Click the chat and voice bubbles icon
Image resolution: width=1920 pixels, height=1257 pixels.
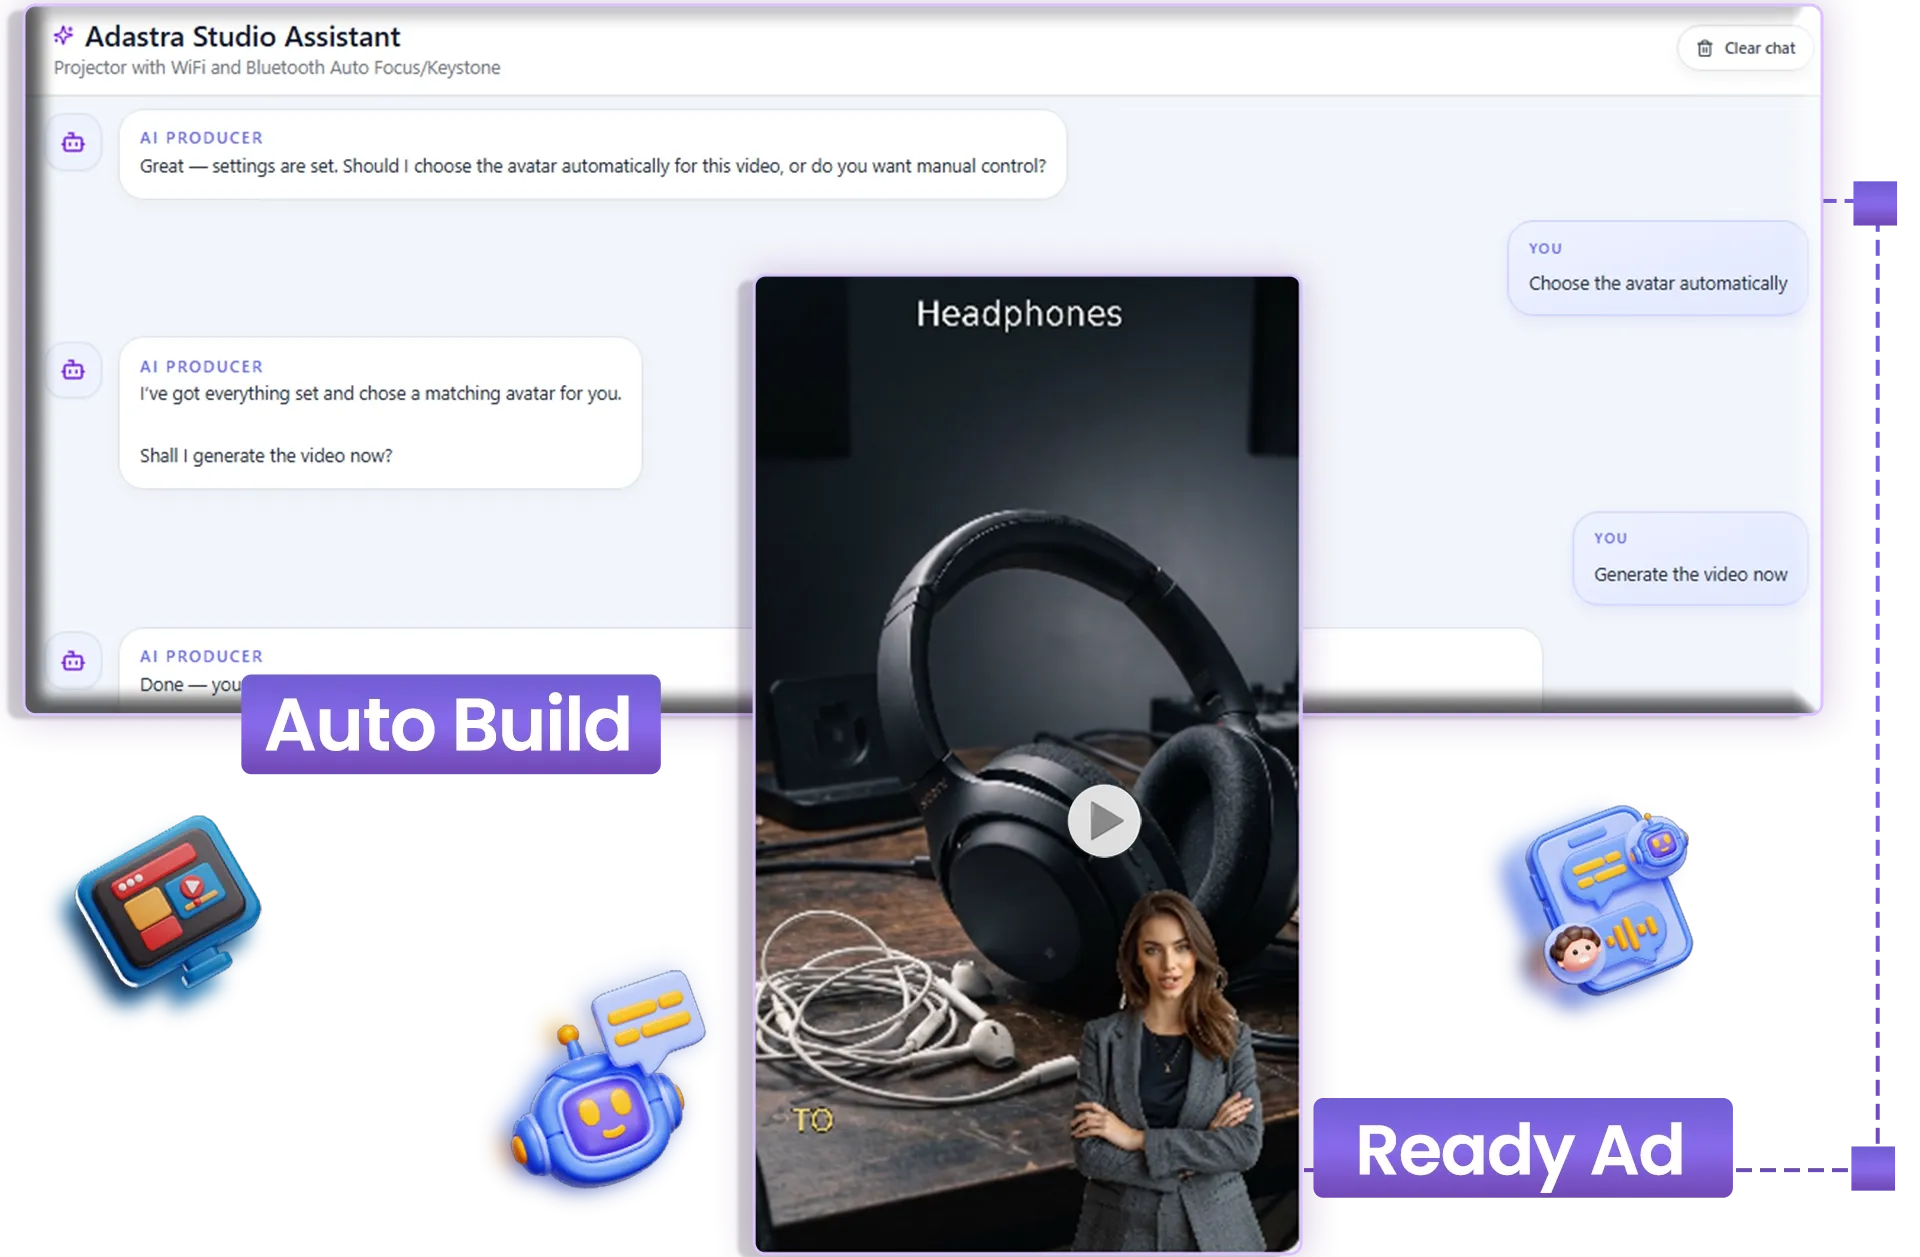click(1609, 901)
